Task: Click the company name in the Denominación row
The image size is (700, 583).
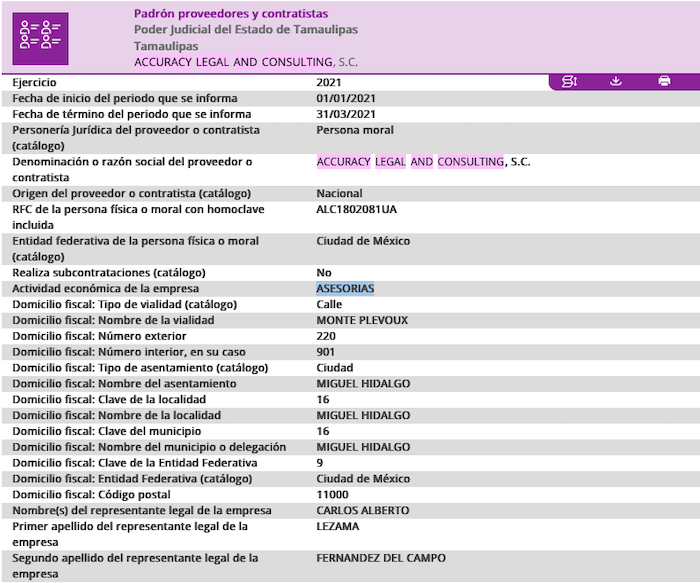Action: point(422,162)
